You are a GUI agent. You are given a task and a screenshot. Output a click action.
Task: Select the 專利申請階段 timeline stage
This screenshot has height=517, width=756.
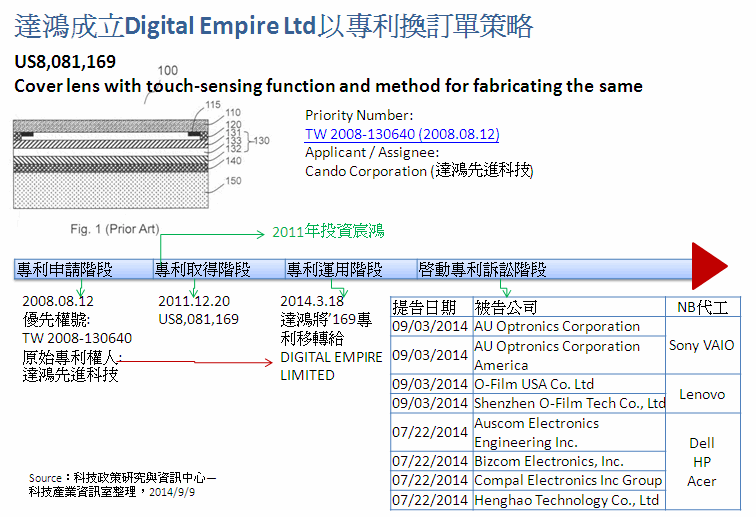click(84, 269)
